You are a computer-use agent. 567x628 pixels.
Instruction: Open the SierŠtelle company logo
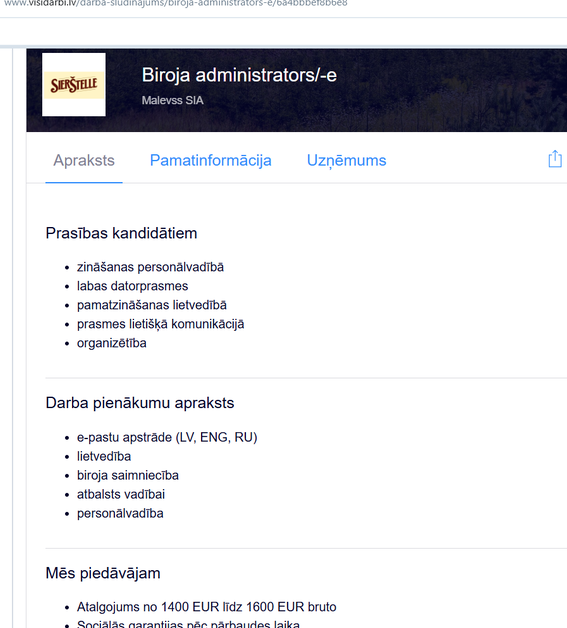[74, 85]
